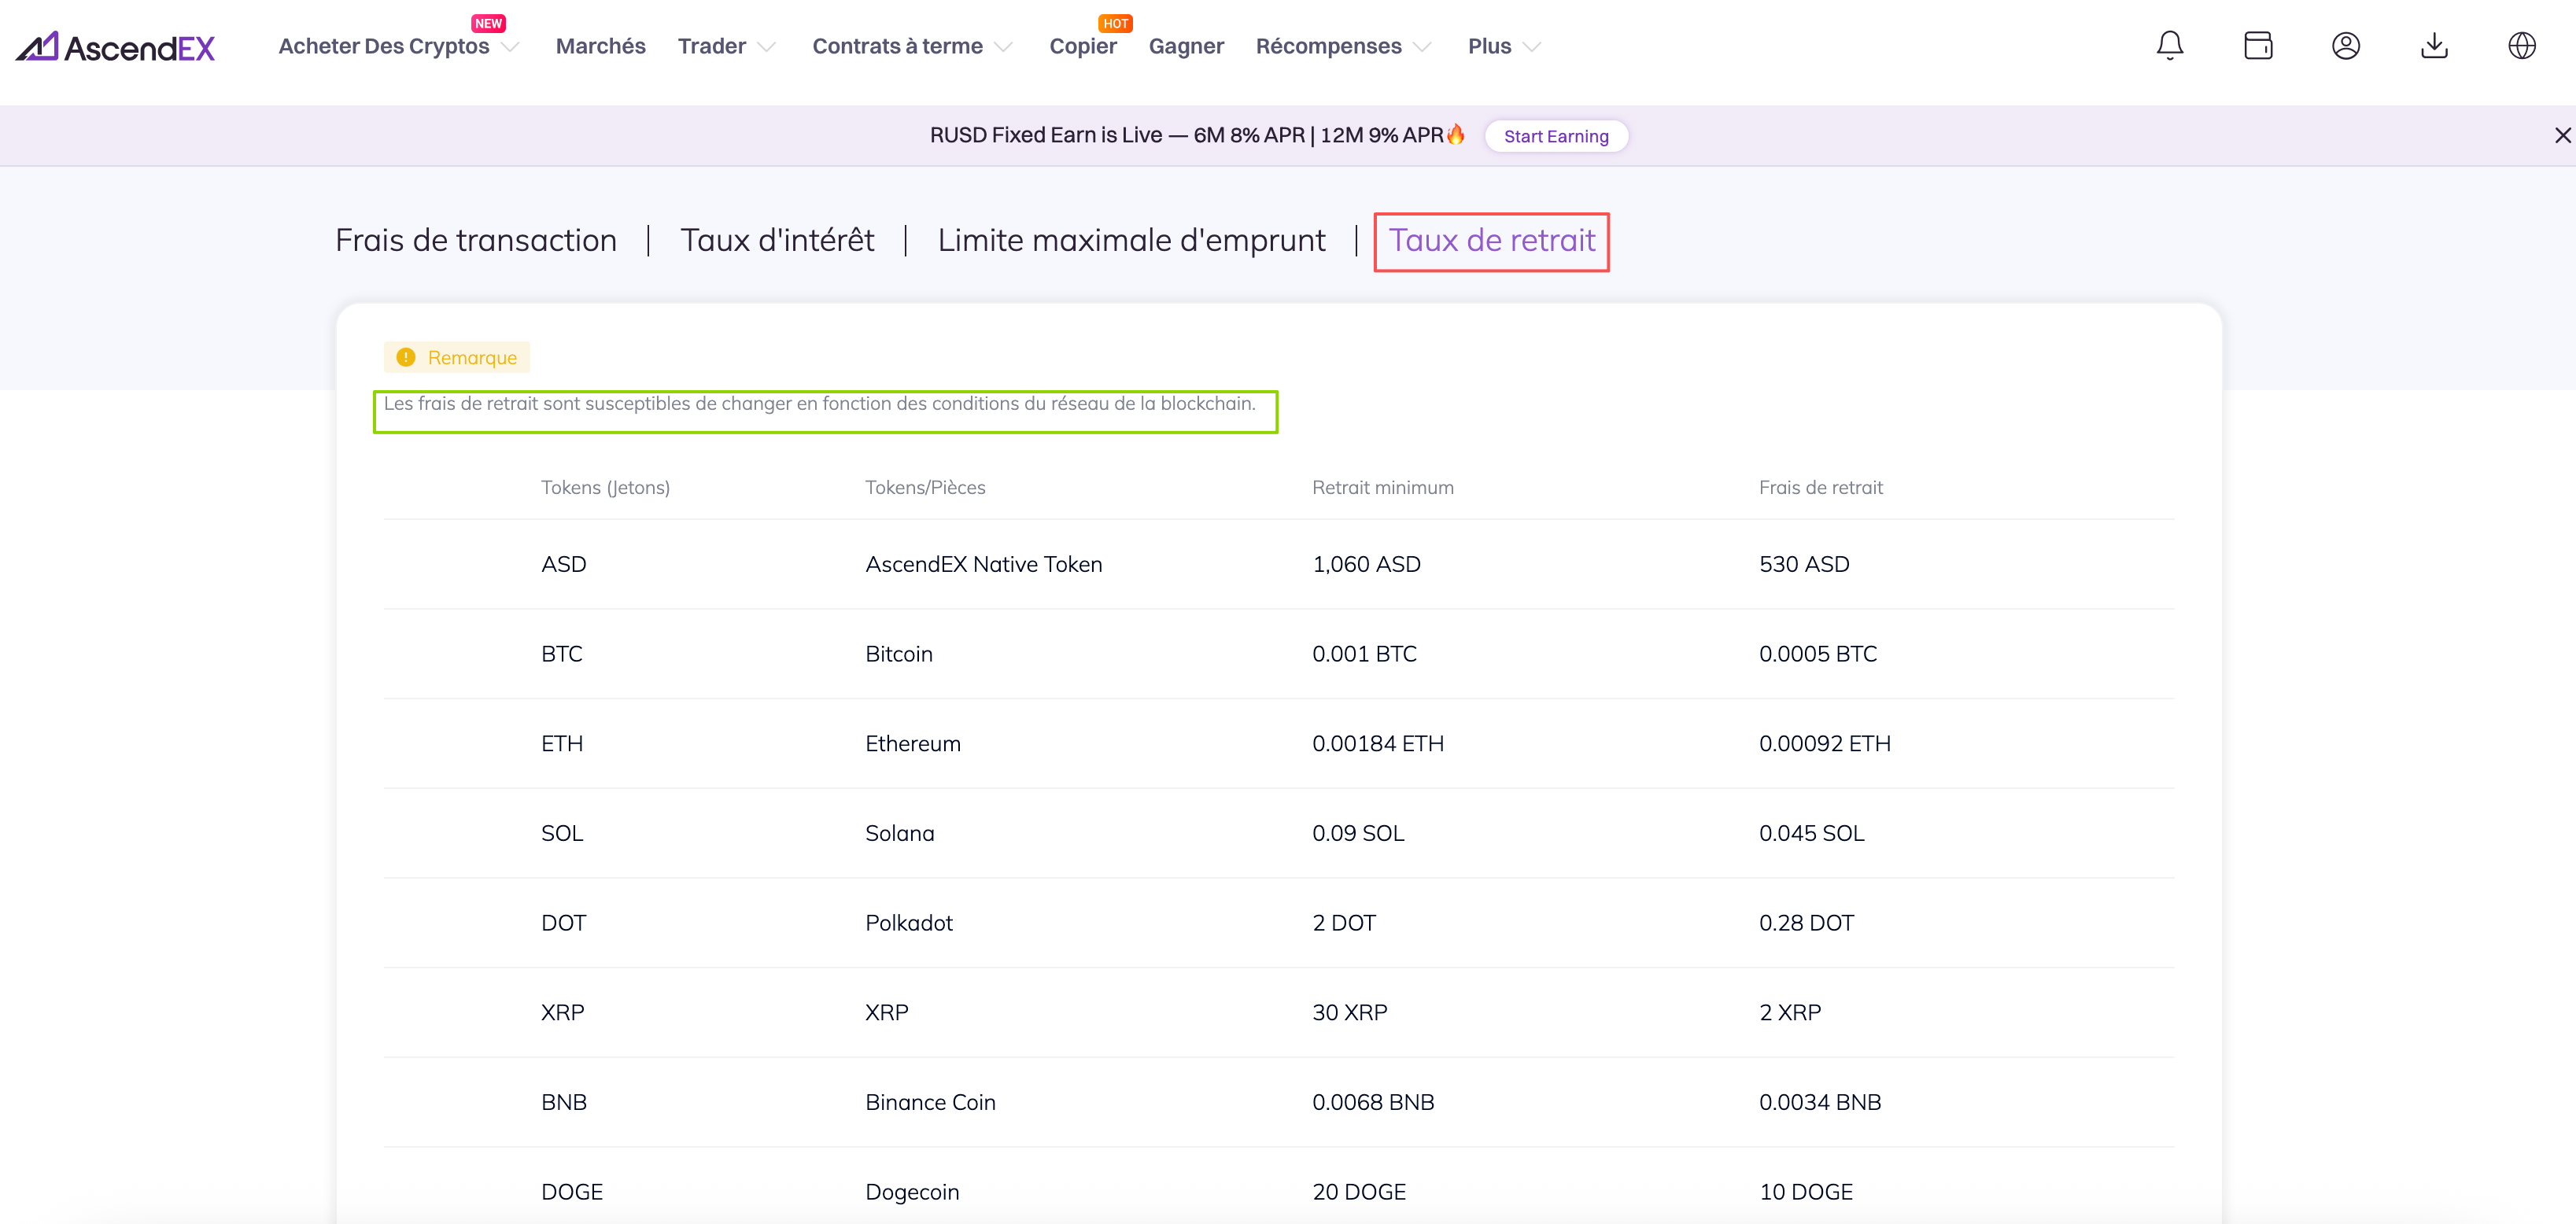Switch to Frais de transaction tab
Image resolution: width=2576 pixels, height=1224 pixels.
click(x=476, y=241)
